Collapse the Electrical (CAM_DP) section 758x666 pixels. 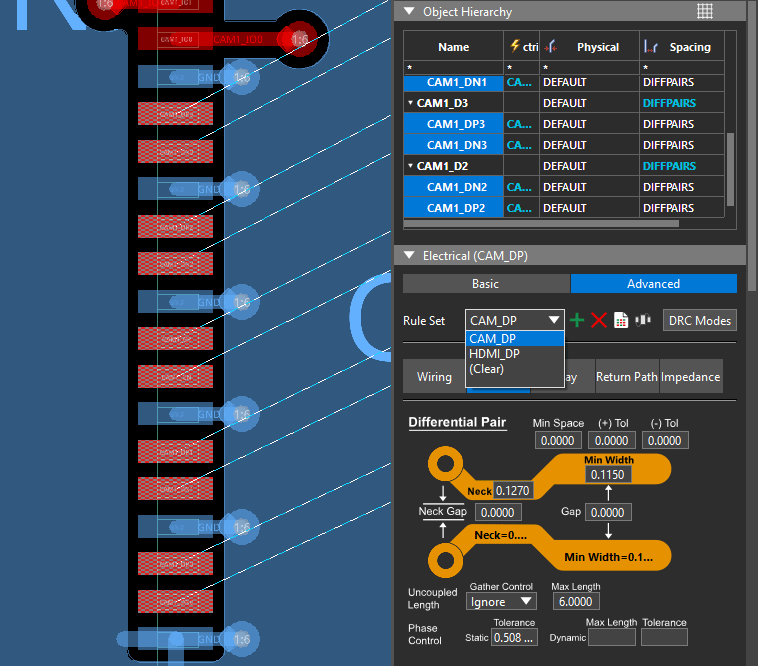[x=408, y=256]
